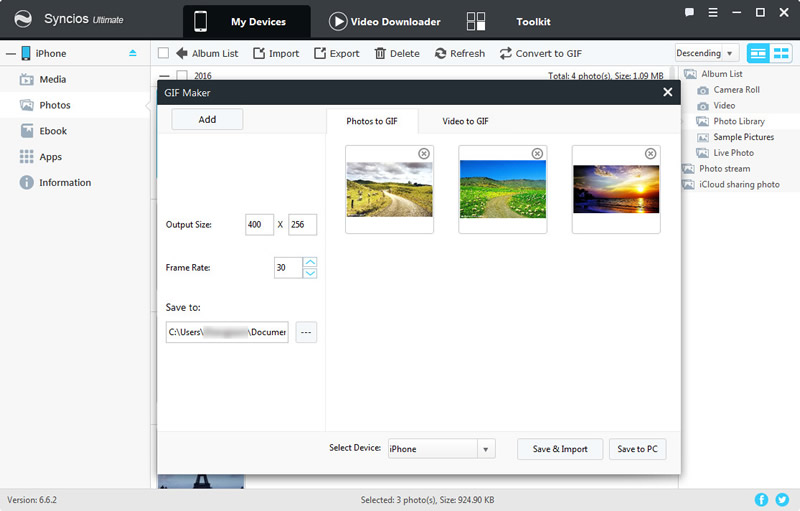Remove the sunset photo
Image resolution: width=800 pixels, height=511 pixels.
pos(651,154)
